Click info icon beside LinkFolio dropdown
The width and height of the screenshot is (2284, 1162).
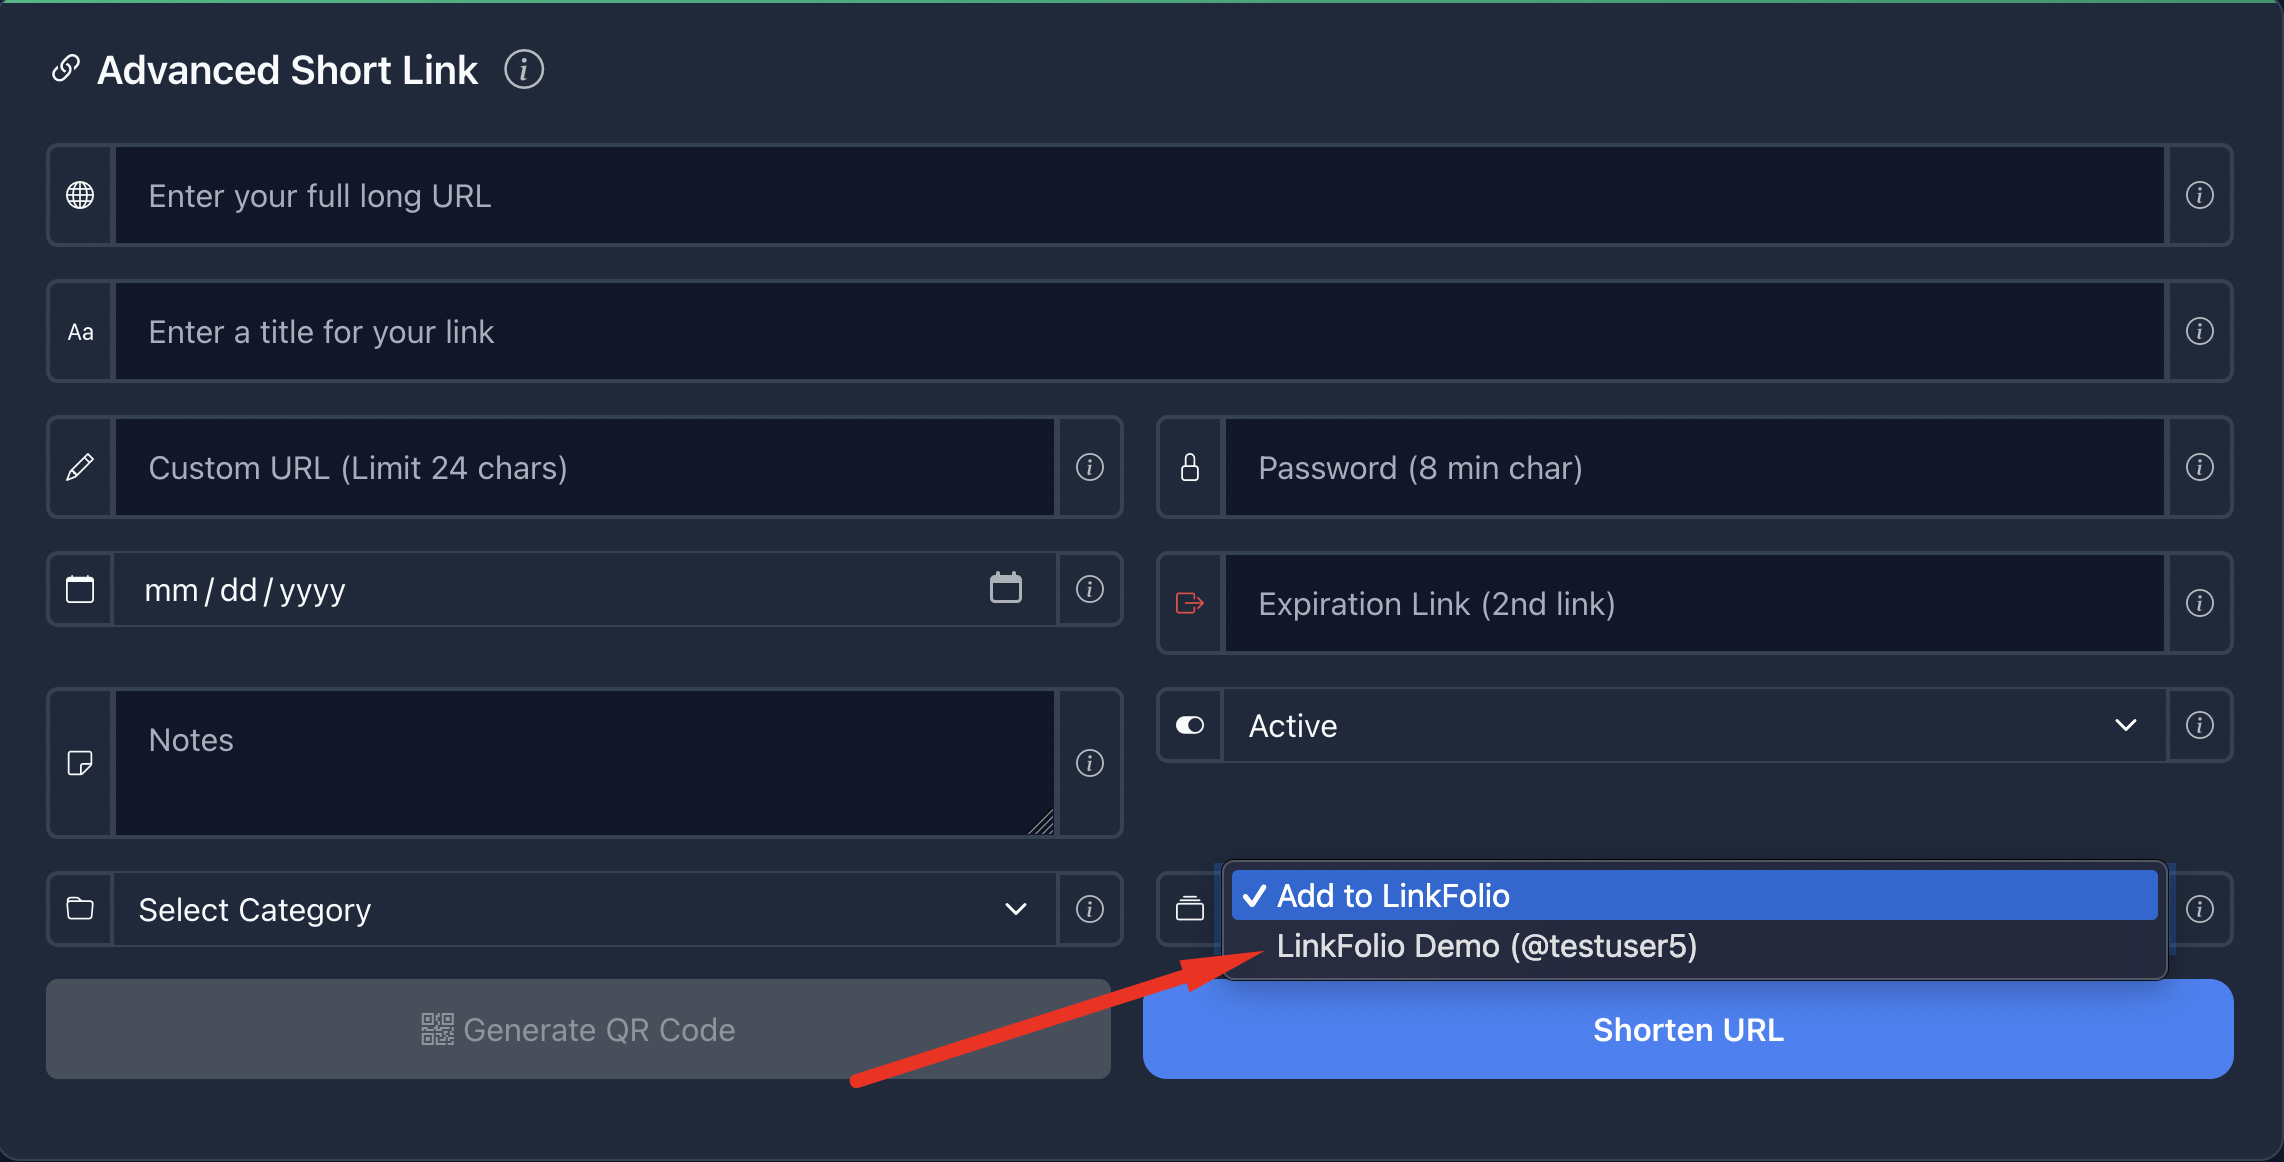(2199, 909)
